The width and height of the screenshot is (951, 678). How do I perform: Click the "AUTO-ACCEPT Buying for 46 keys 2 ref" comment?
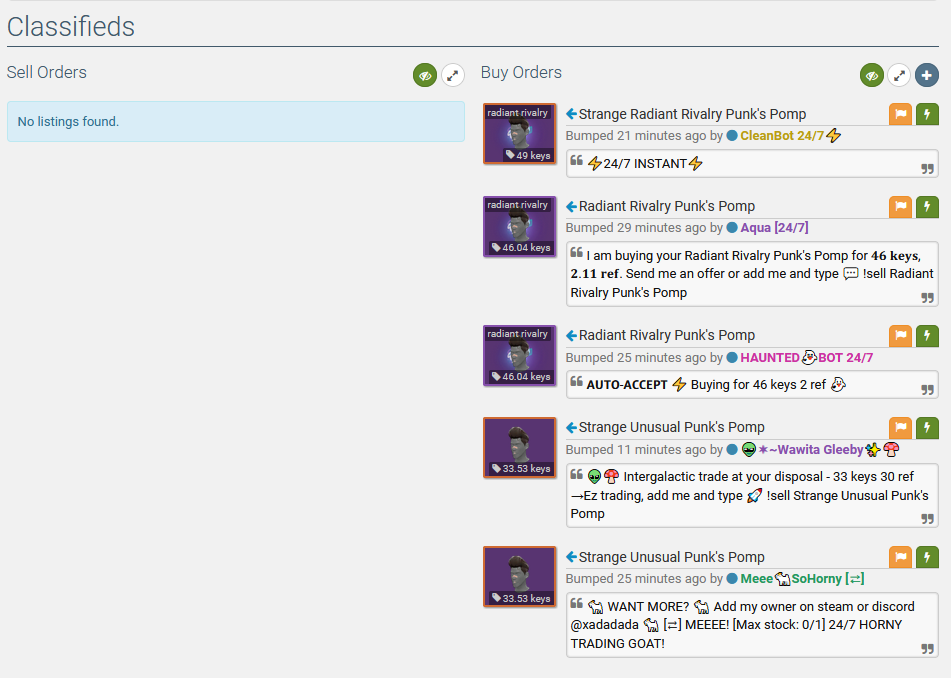(x=751, y=384)
